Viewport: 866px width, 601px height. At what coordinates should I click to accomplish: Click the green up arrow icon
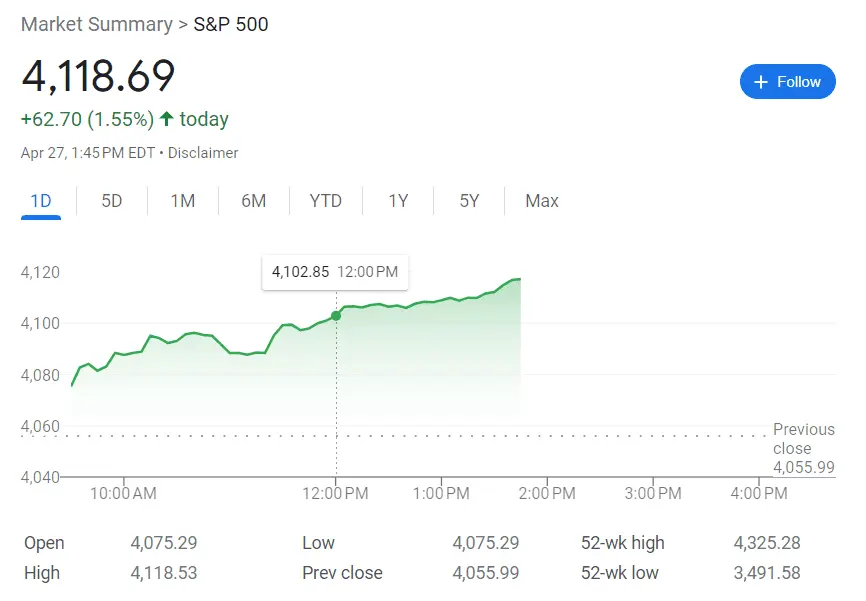167,119
